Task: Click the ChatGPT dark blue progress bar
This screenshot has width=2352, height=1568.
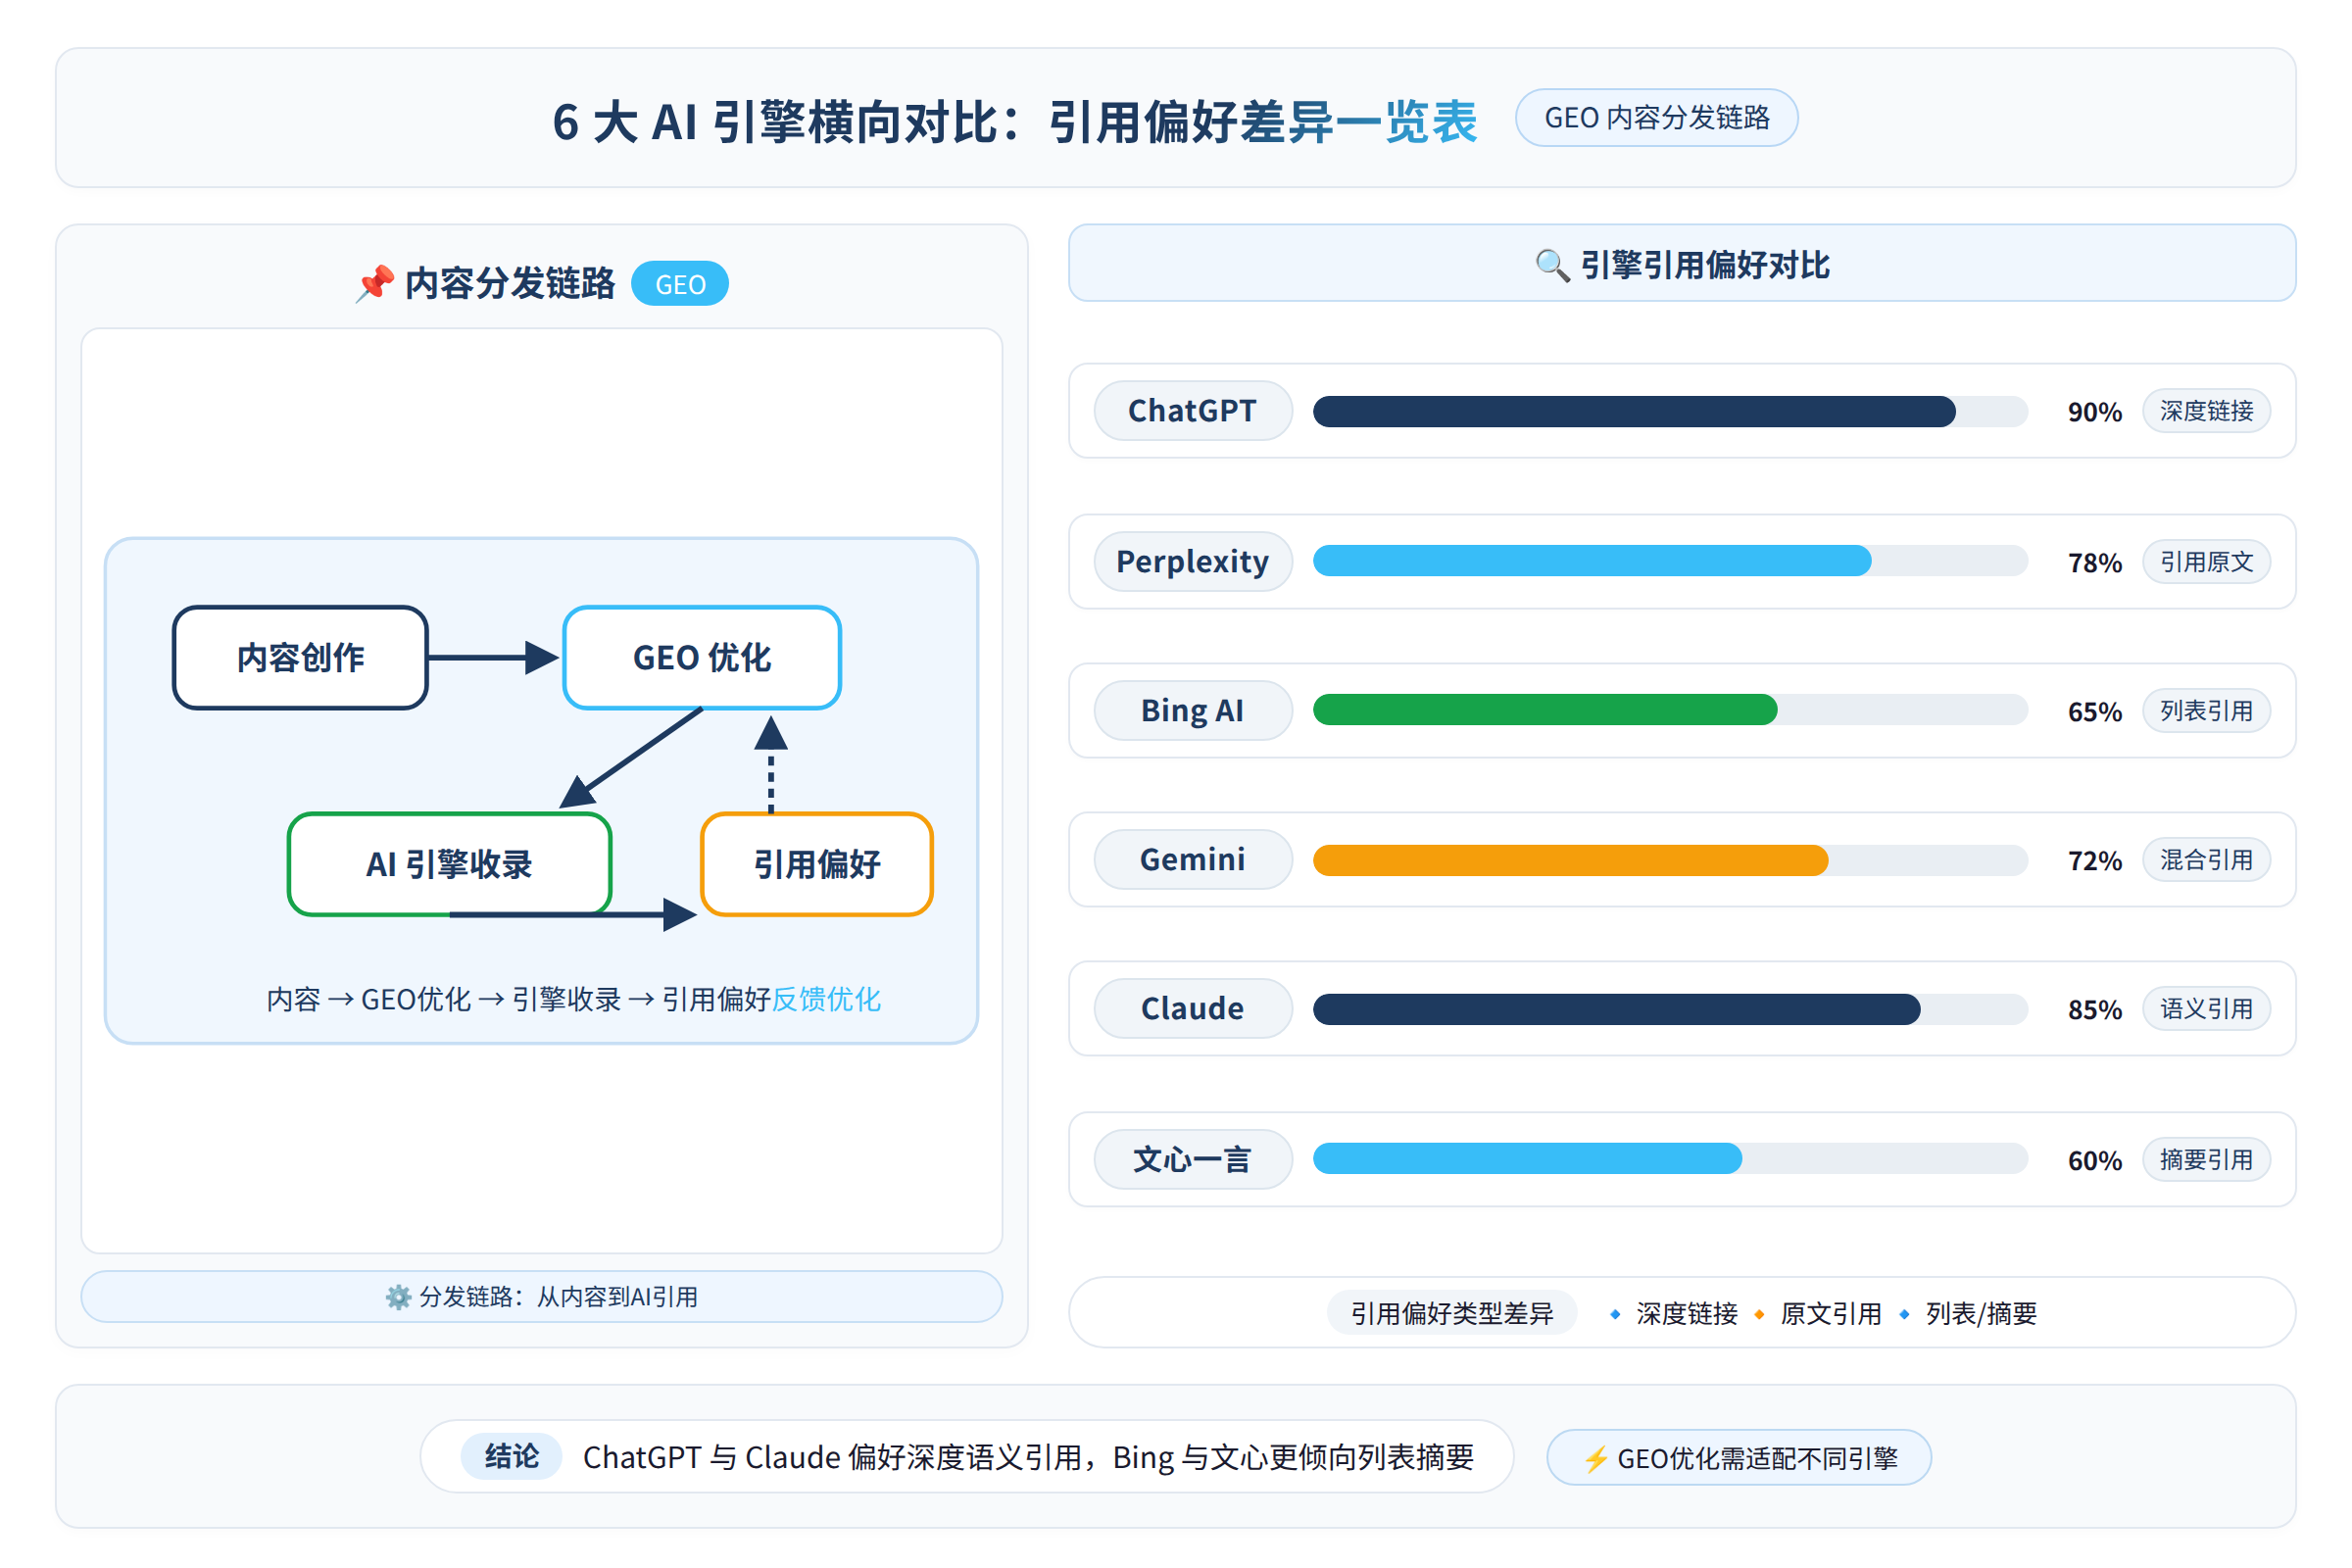Action: click(x=1634, y=411)
